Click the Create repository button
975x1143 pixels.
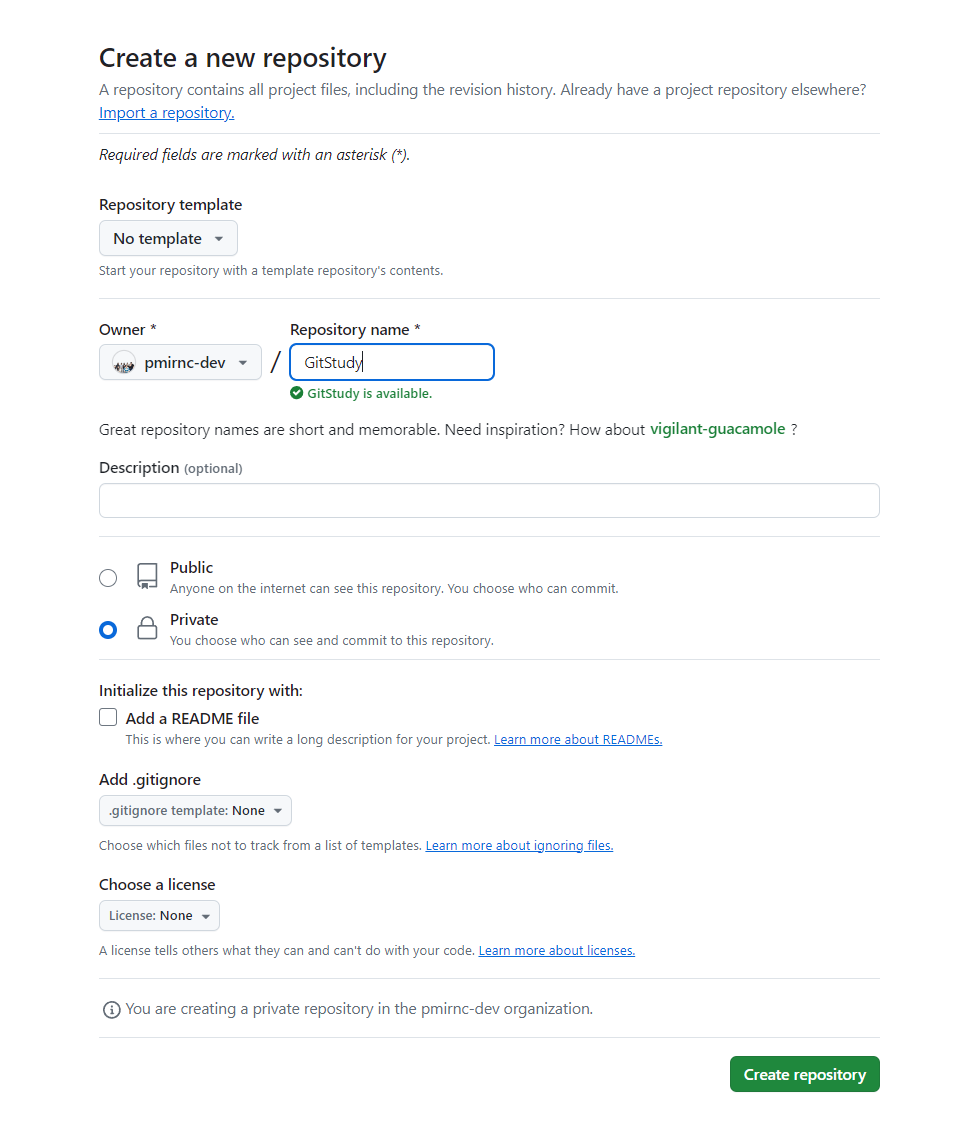(804, 1074)
